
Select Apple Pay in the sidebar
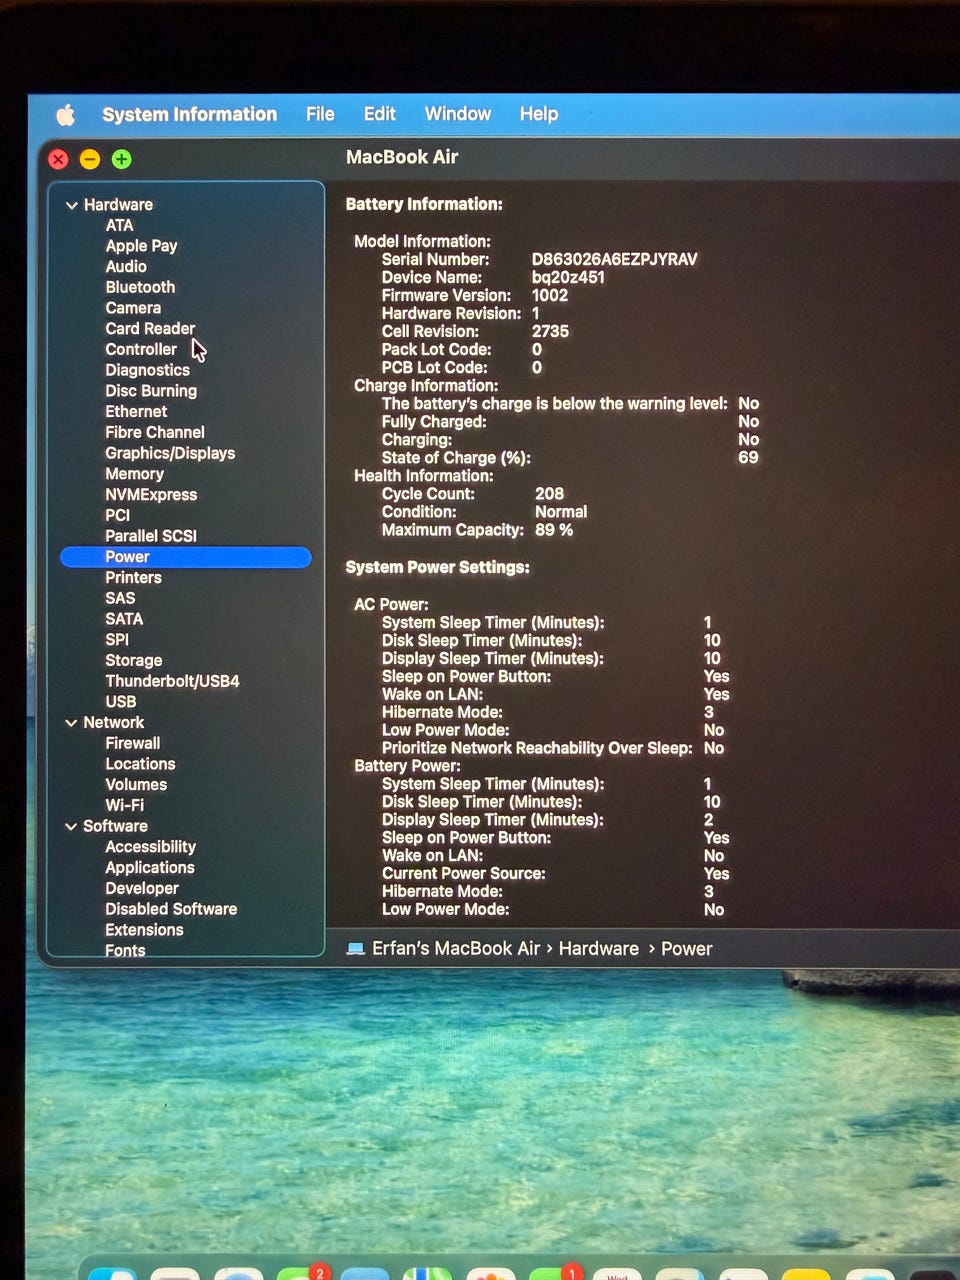141,246
